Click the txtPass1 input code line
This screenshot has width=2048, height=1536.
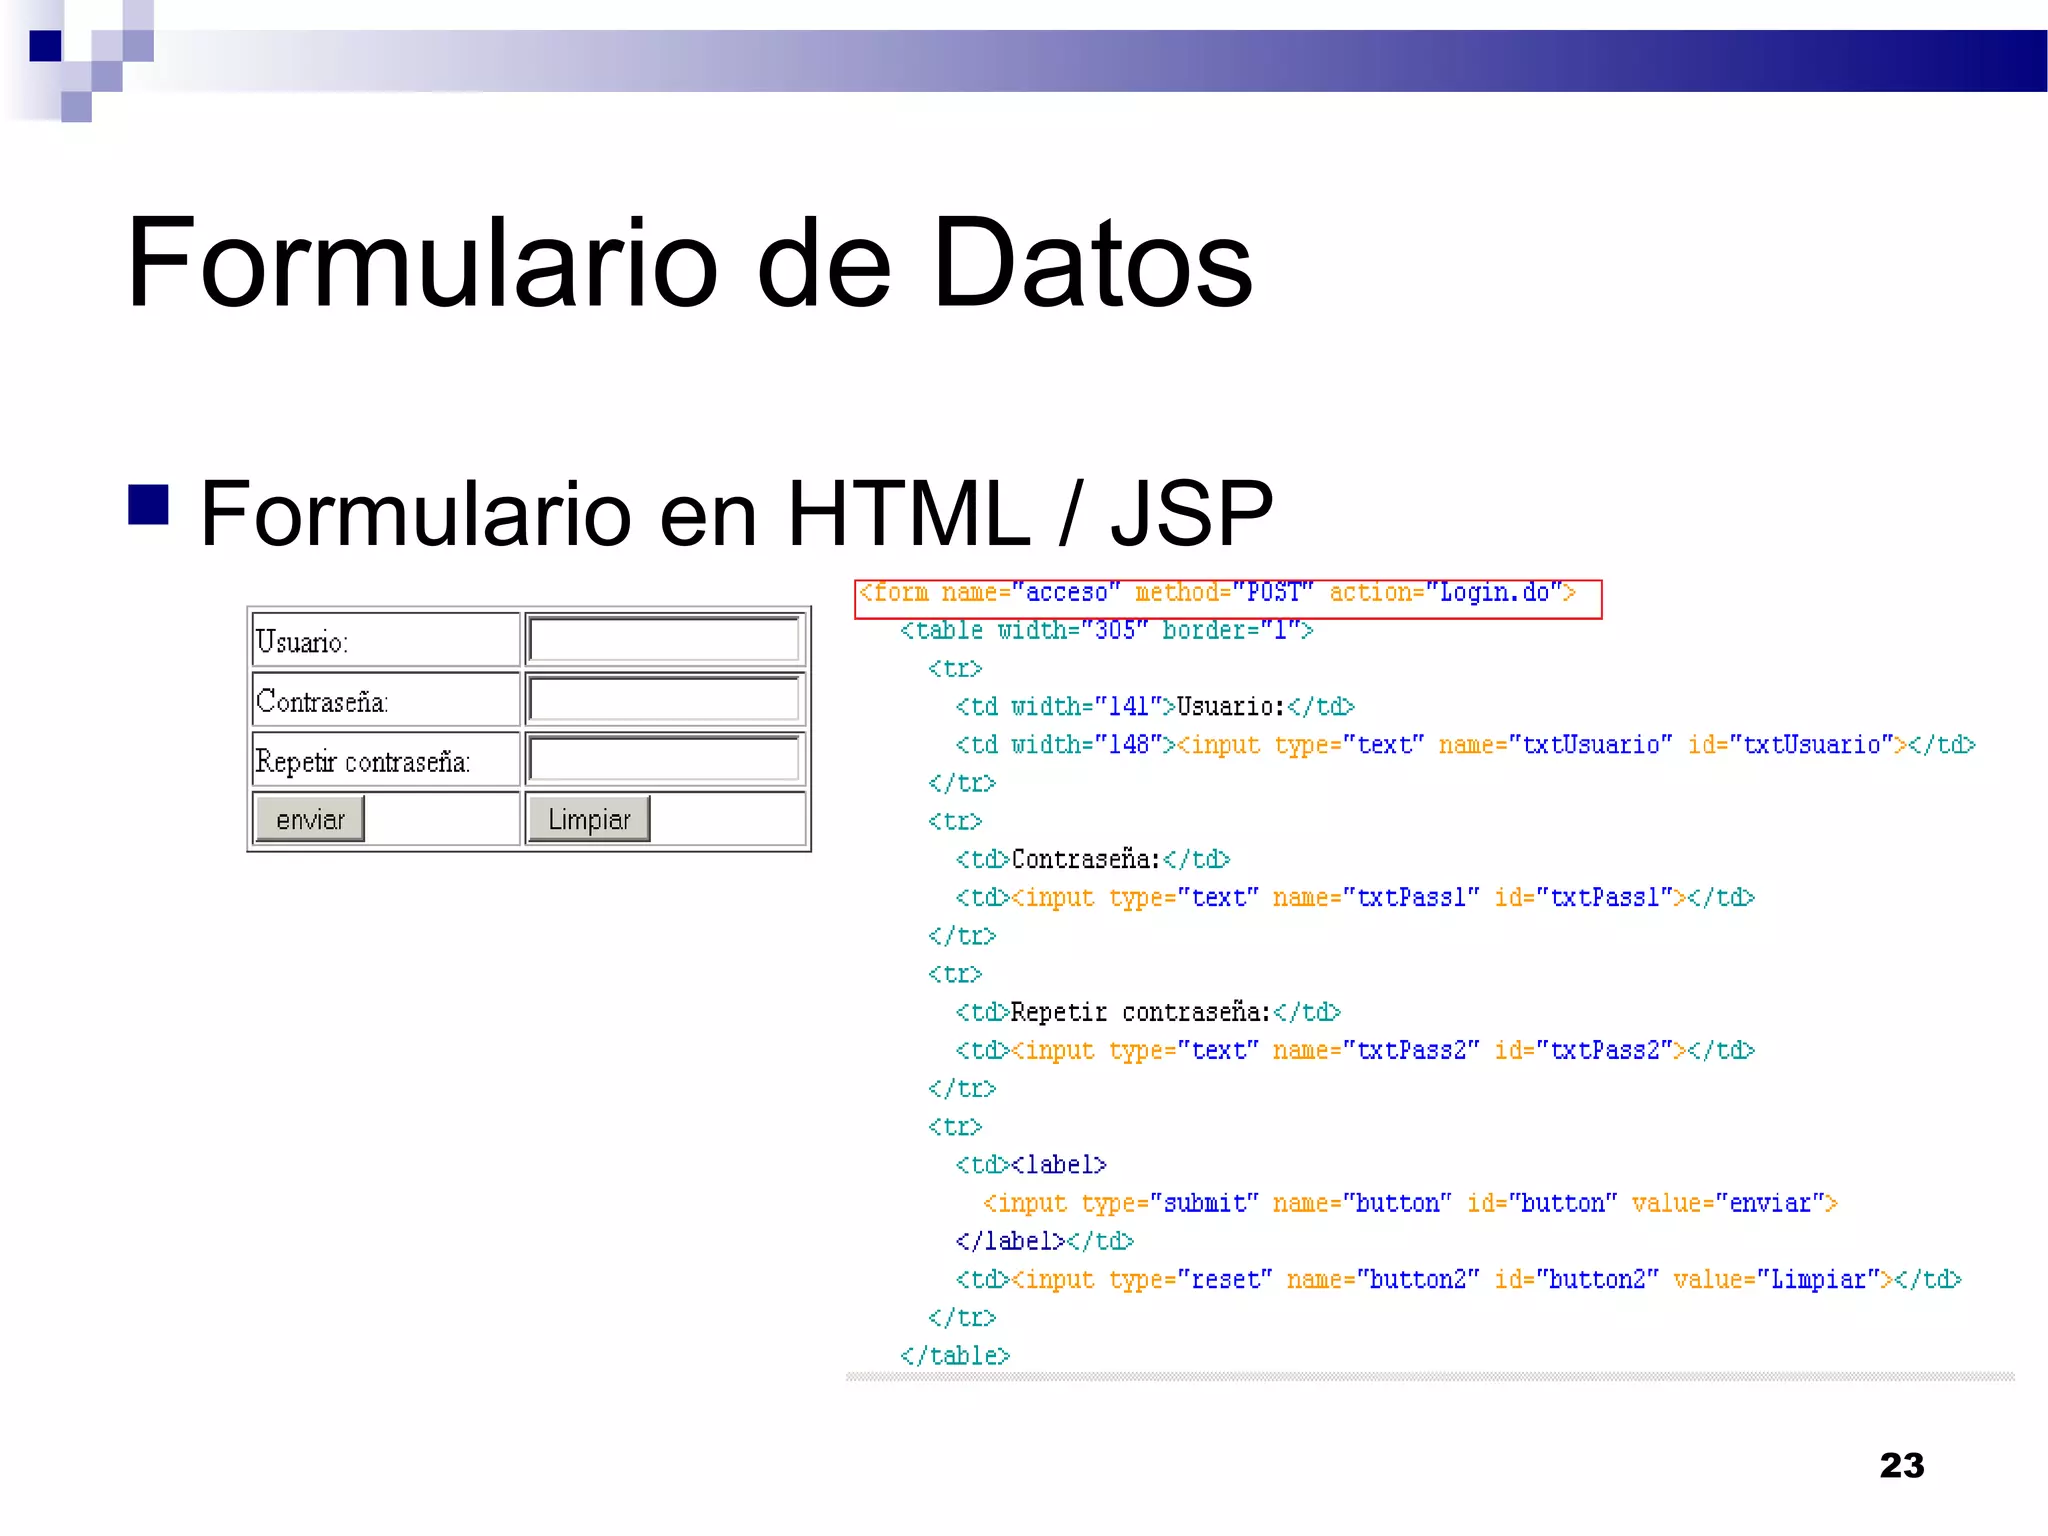point(1355,898)
